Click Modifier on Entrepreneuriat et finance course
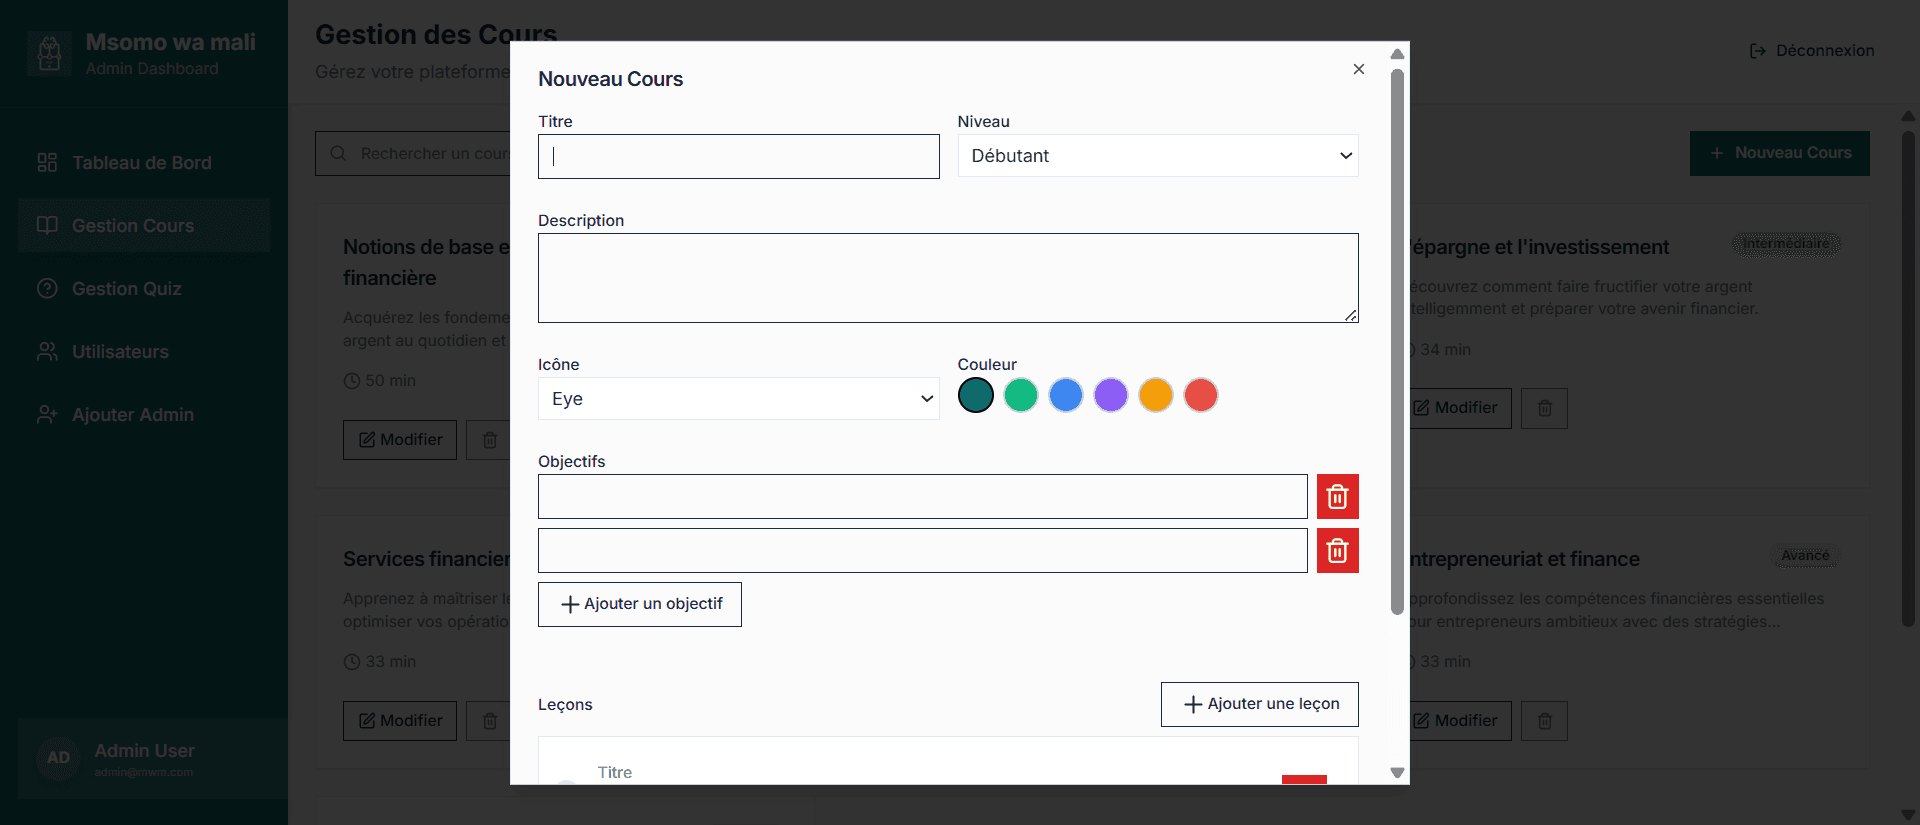1920x825 pixels. [x=1460, y=722]
